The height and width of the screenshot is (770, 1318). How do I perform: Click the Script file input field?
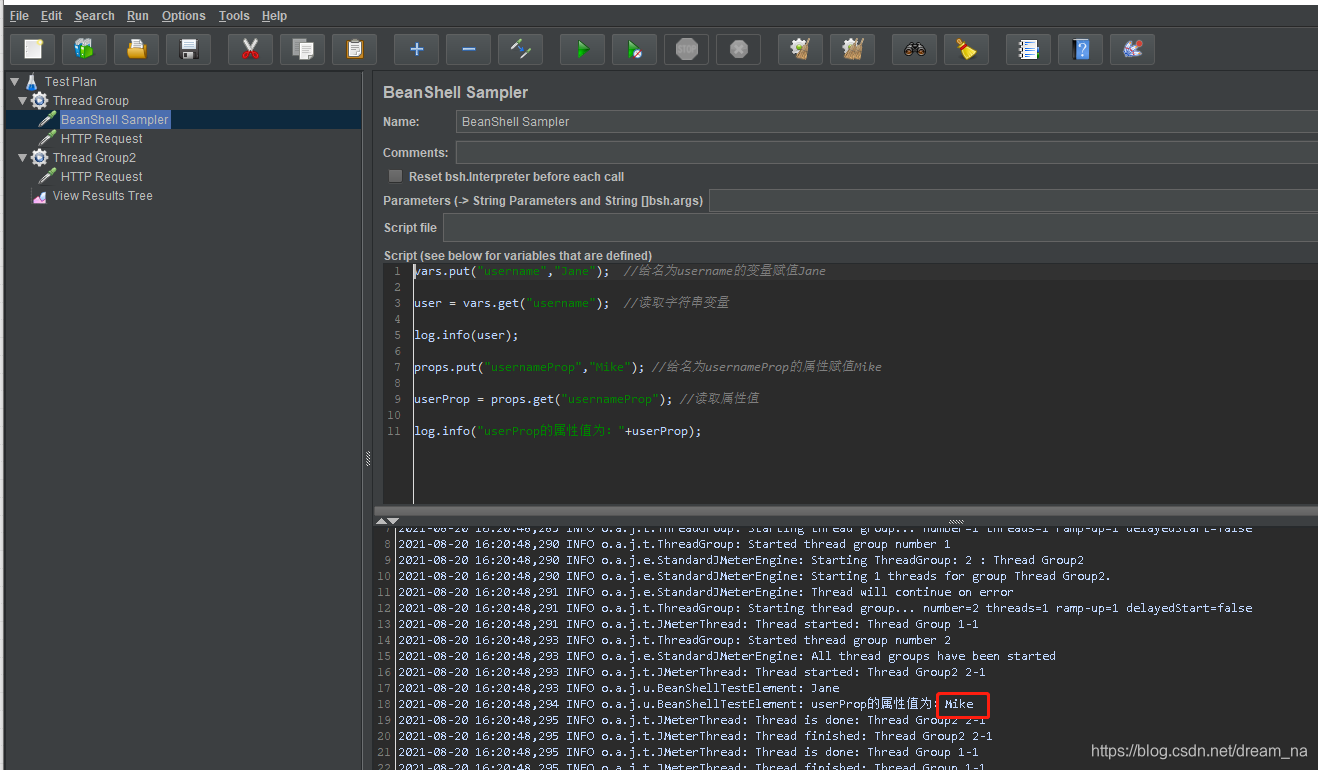point(880,228)
